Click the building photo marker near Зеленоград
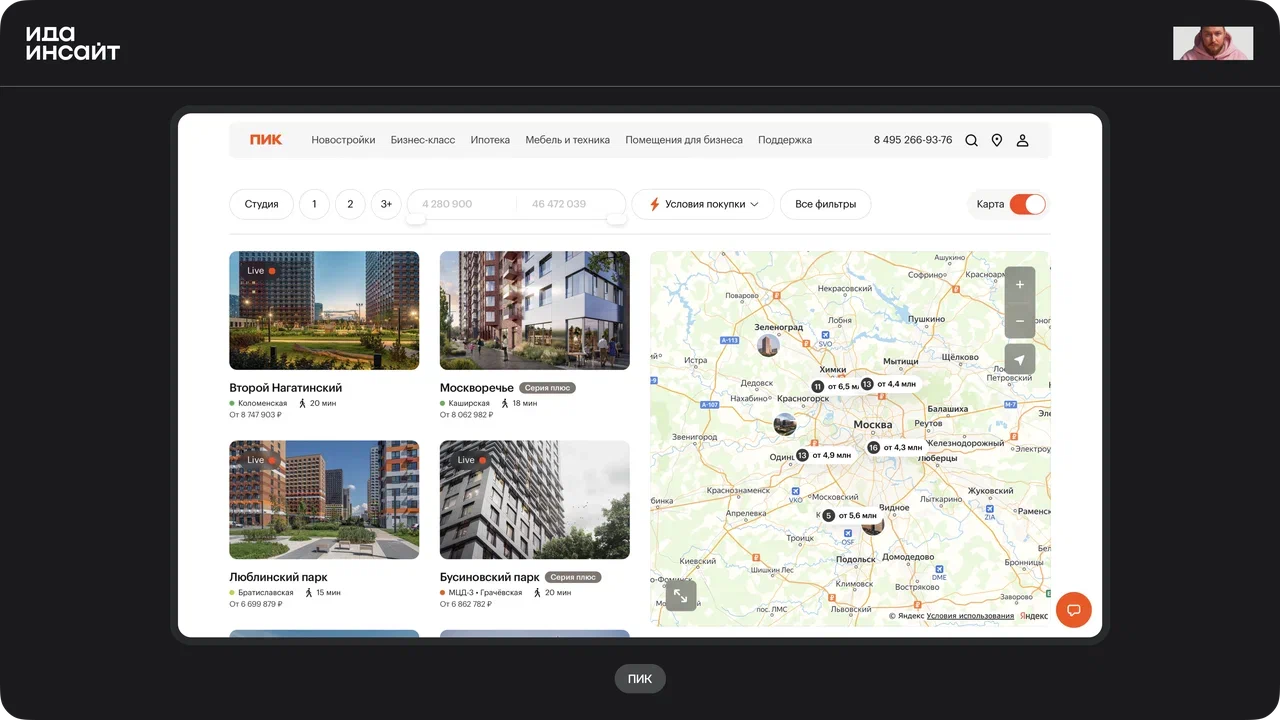This screenshot has height=720, width=1280. 768,346
